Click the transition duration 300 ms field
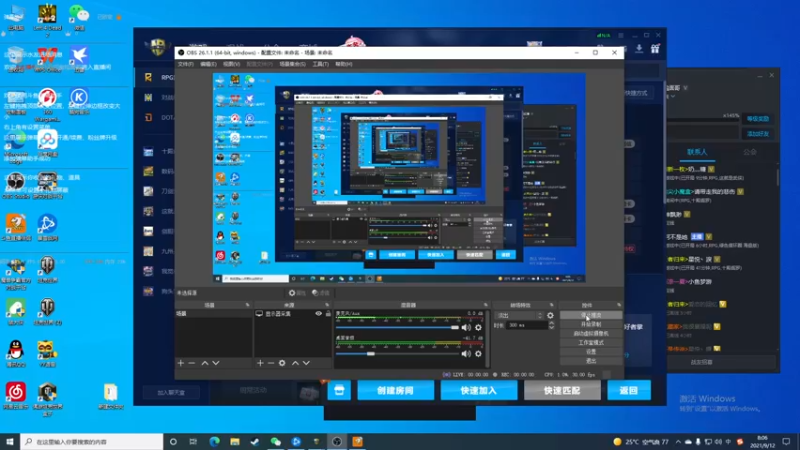The width and height of the screenshot is (800, 450). [x=526, y=325]
